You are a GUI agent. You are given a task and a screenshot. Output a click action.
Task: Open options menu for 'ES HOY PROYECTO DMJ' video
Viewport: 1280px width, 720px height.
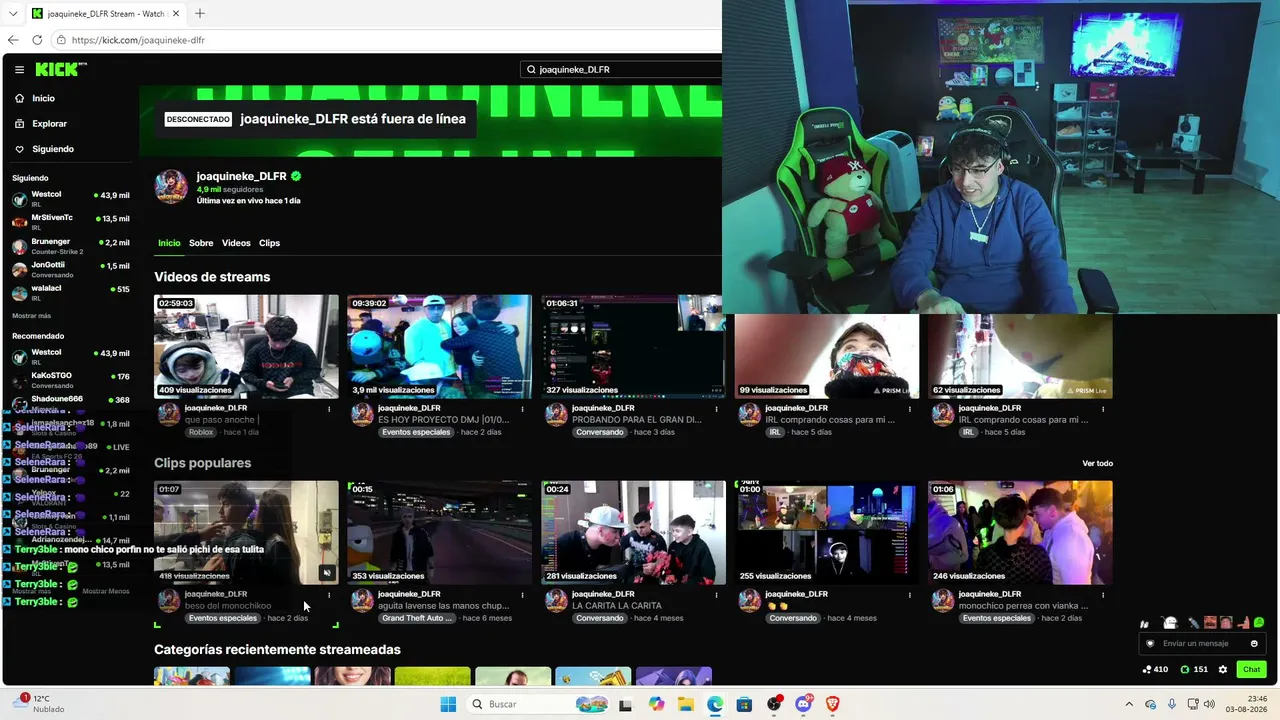pyautogui.click(x=522, y=409)
